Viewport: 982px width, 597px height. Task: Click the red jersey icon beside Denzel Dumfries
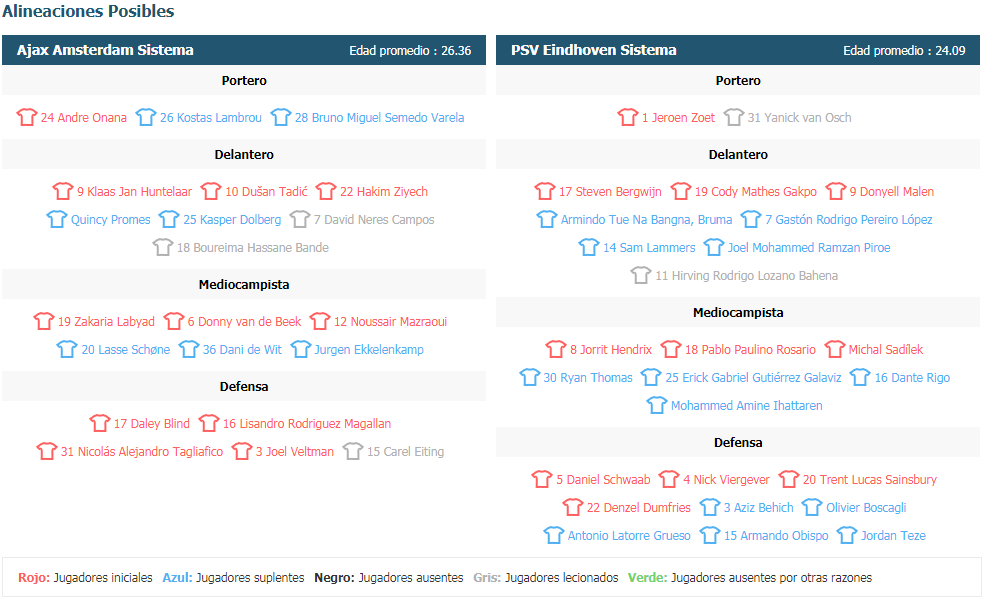click(x=572, y=507)
